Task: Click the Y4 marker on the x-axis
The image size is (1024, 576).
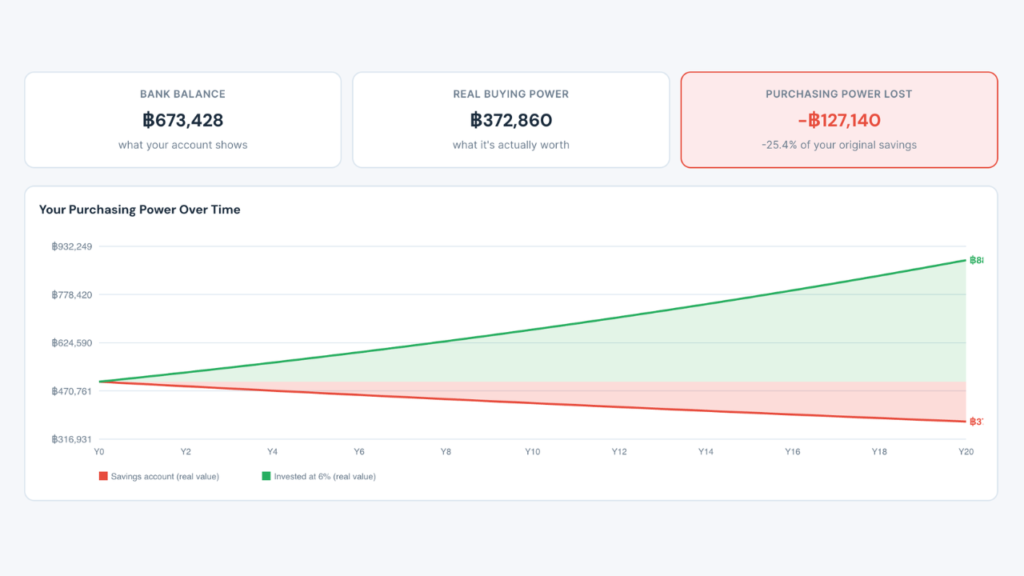Action: (x=272, y=452)
